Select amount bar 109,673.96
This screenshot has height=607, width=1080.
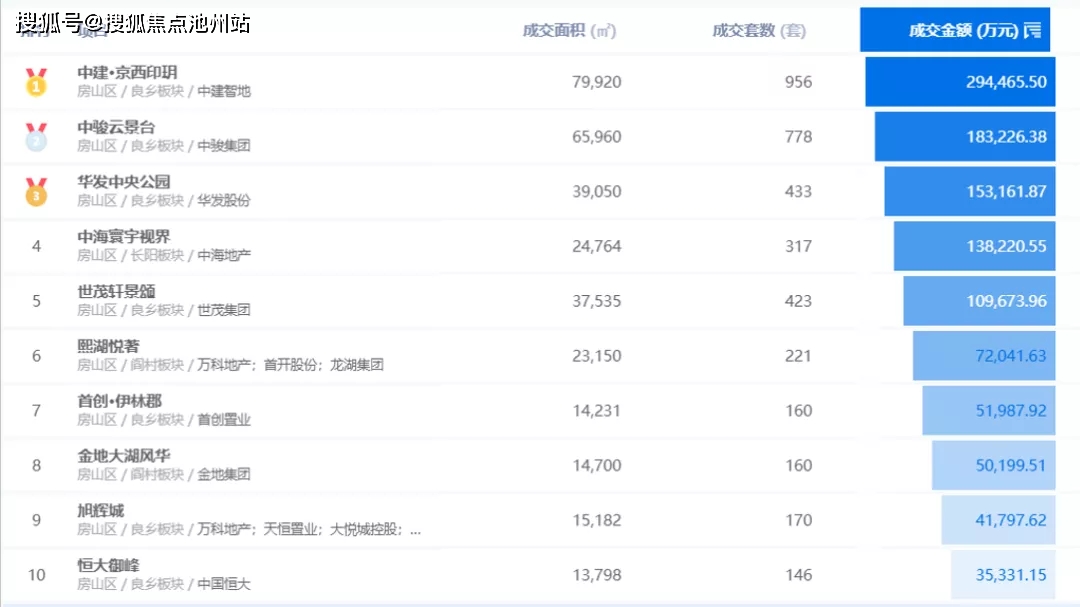pos(979,301)
